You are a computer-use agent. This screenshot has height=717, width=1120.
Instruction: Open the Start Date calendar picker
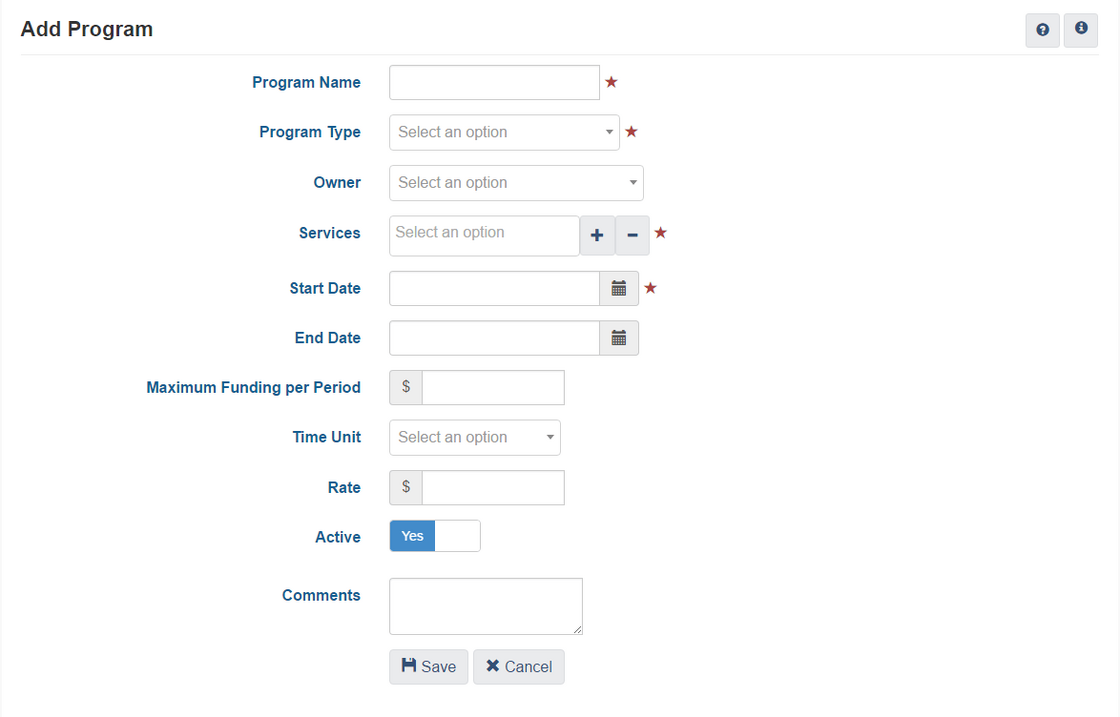(x=619, y=288)
